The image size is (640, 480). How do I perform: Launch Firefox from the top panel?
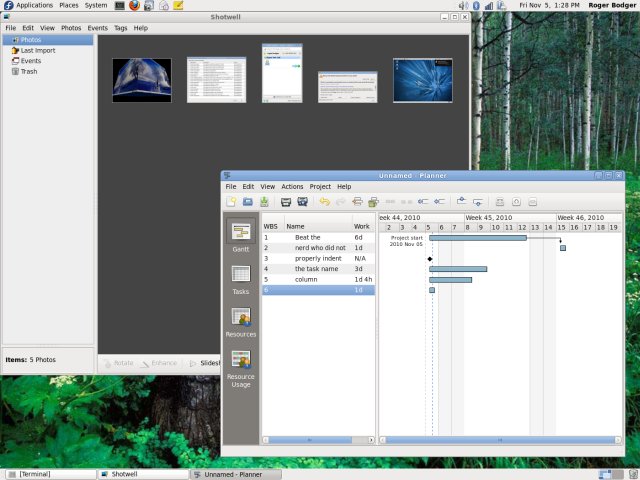(134, 6)
